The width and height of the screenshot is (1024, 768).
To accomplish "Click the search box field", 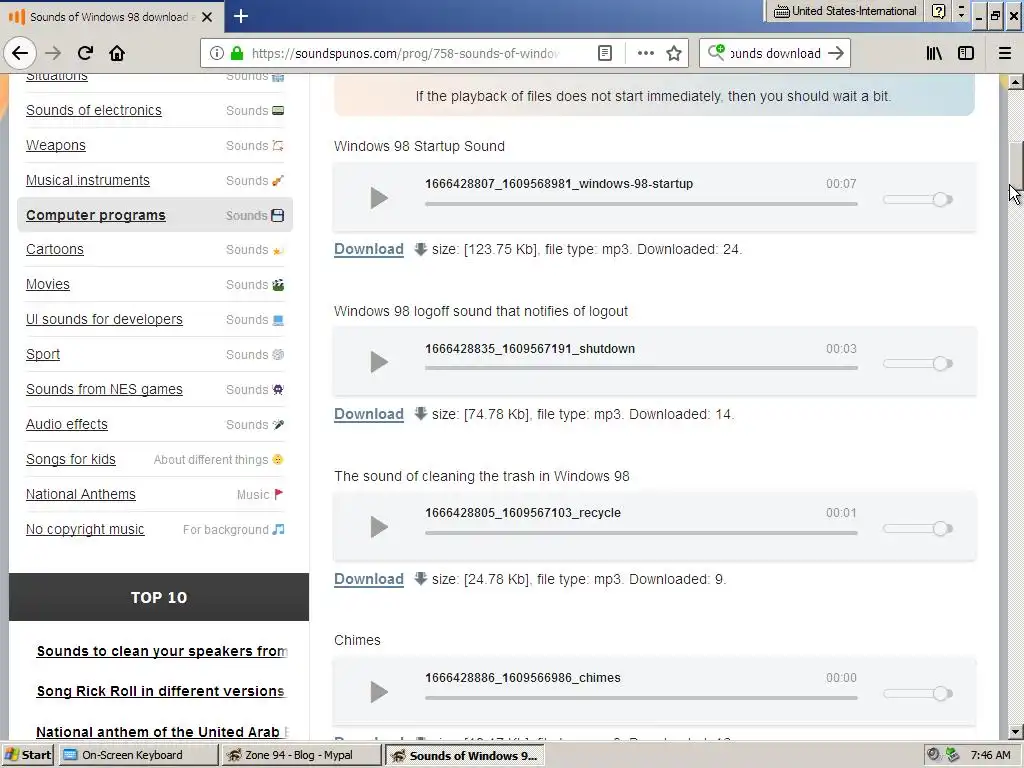I will pyautogui.click(x=775, y=54).
